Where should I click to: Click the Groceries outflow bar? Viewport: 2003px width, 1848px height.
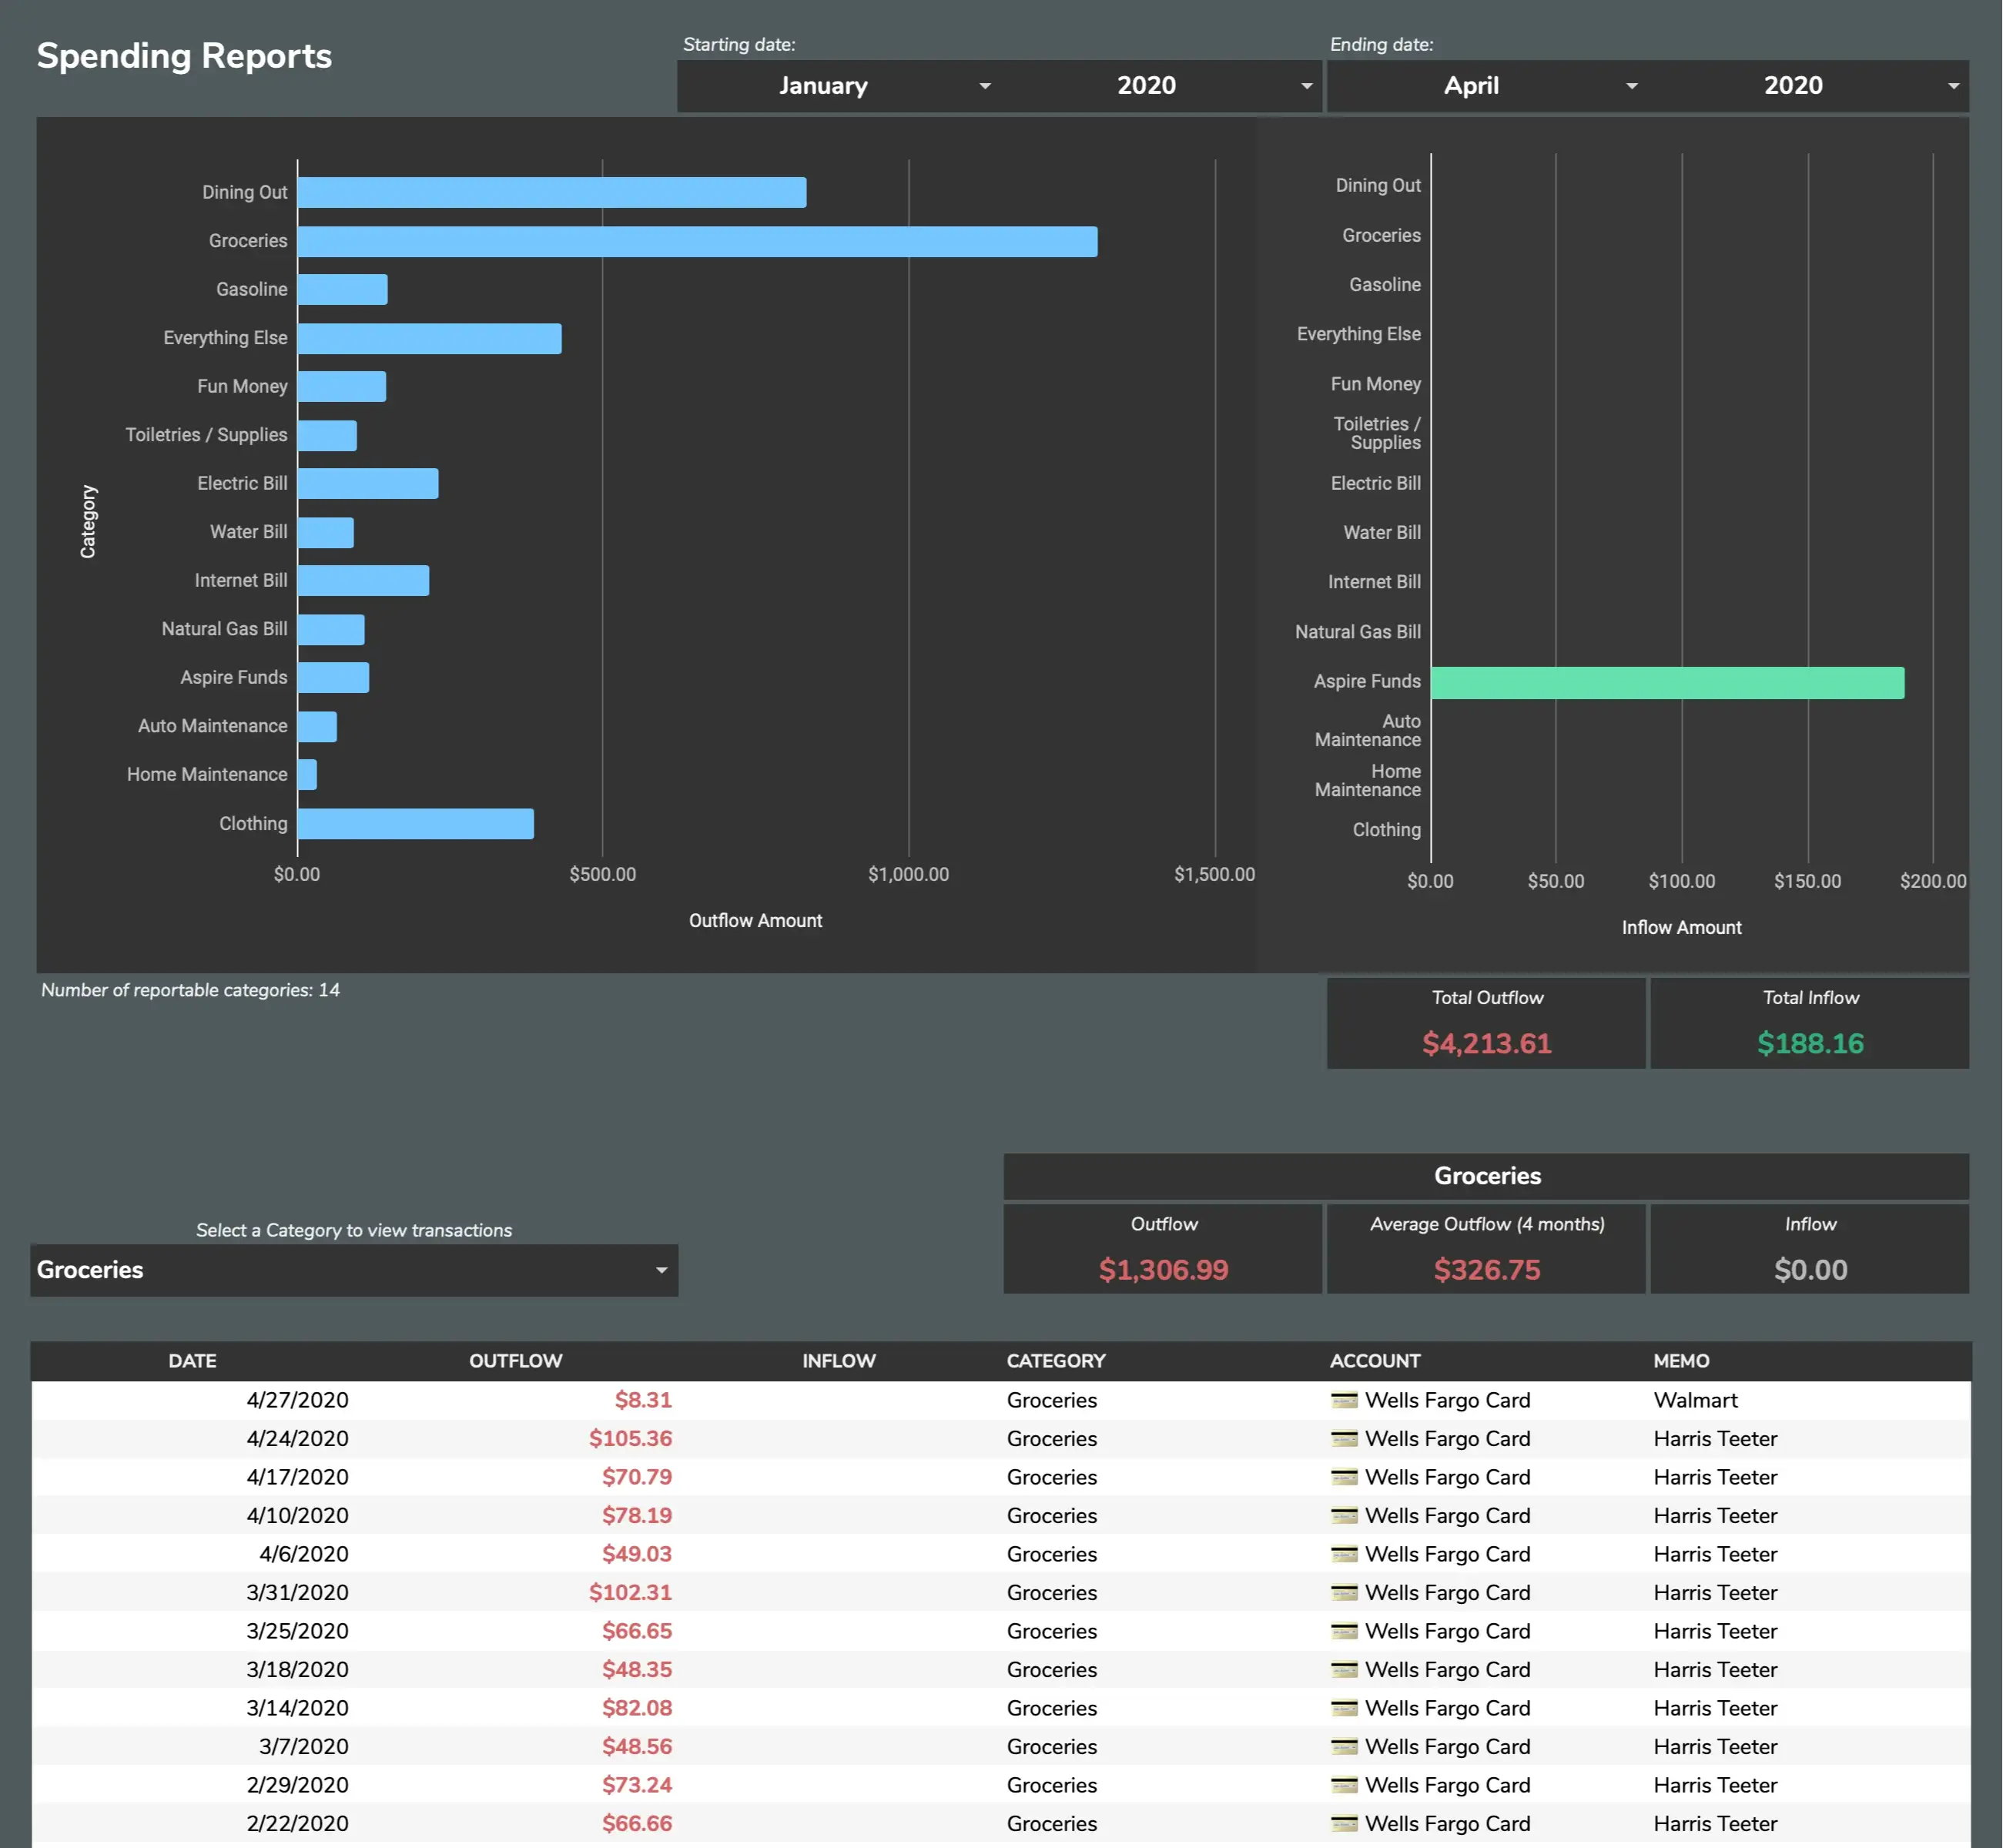[x=697, y=242]
